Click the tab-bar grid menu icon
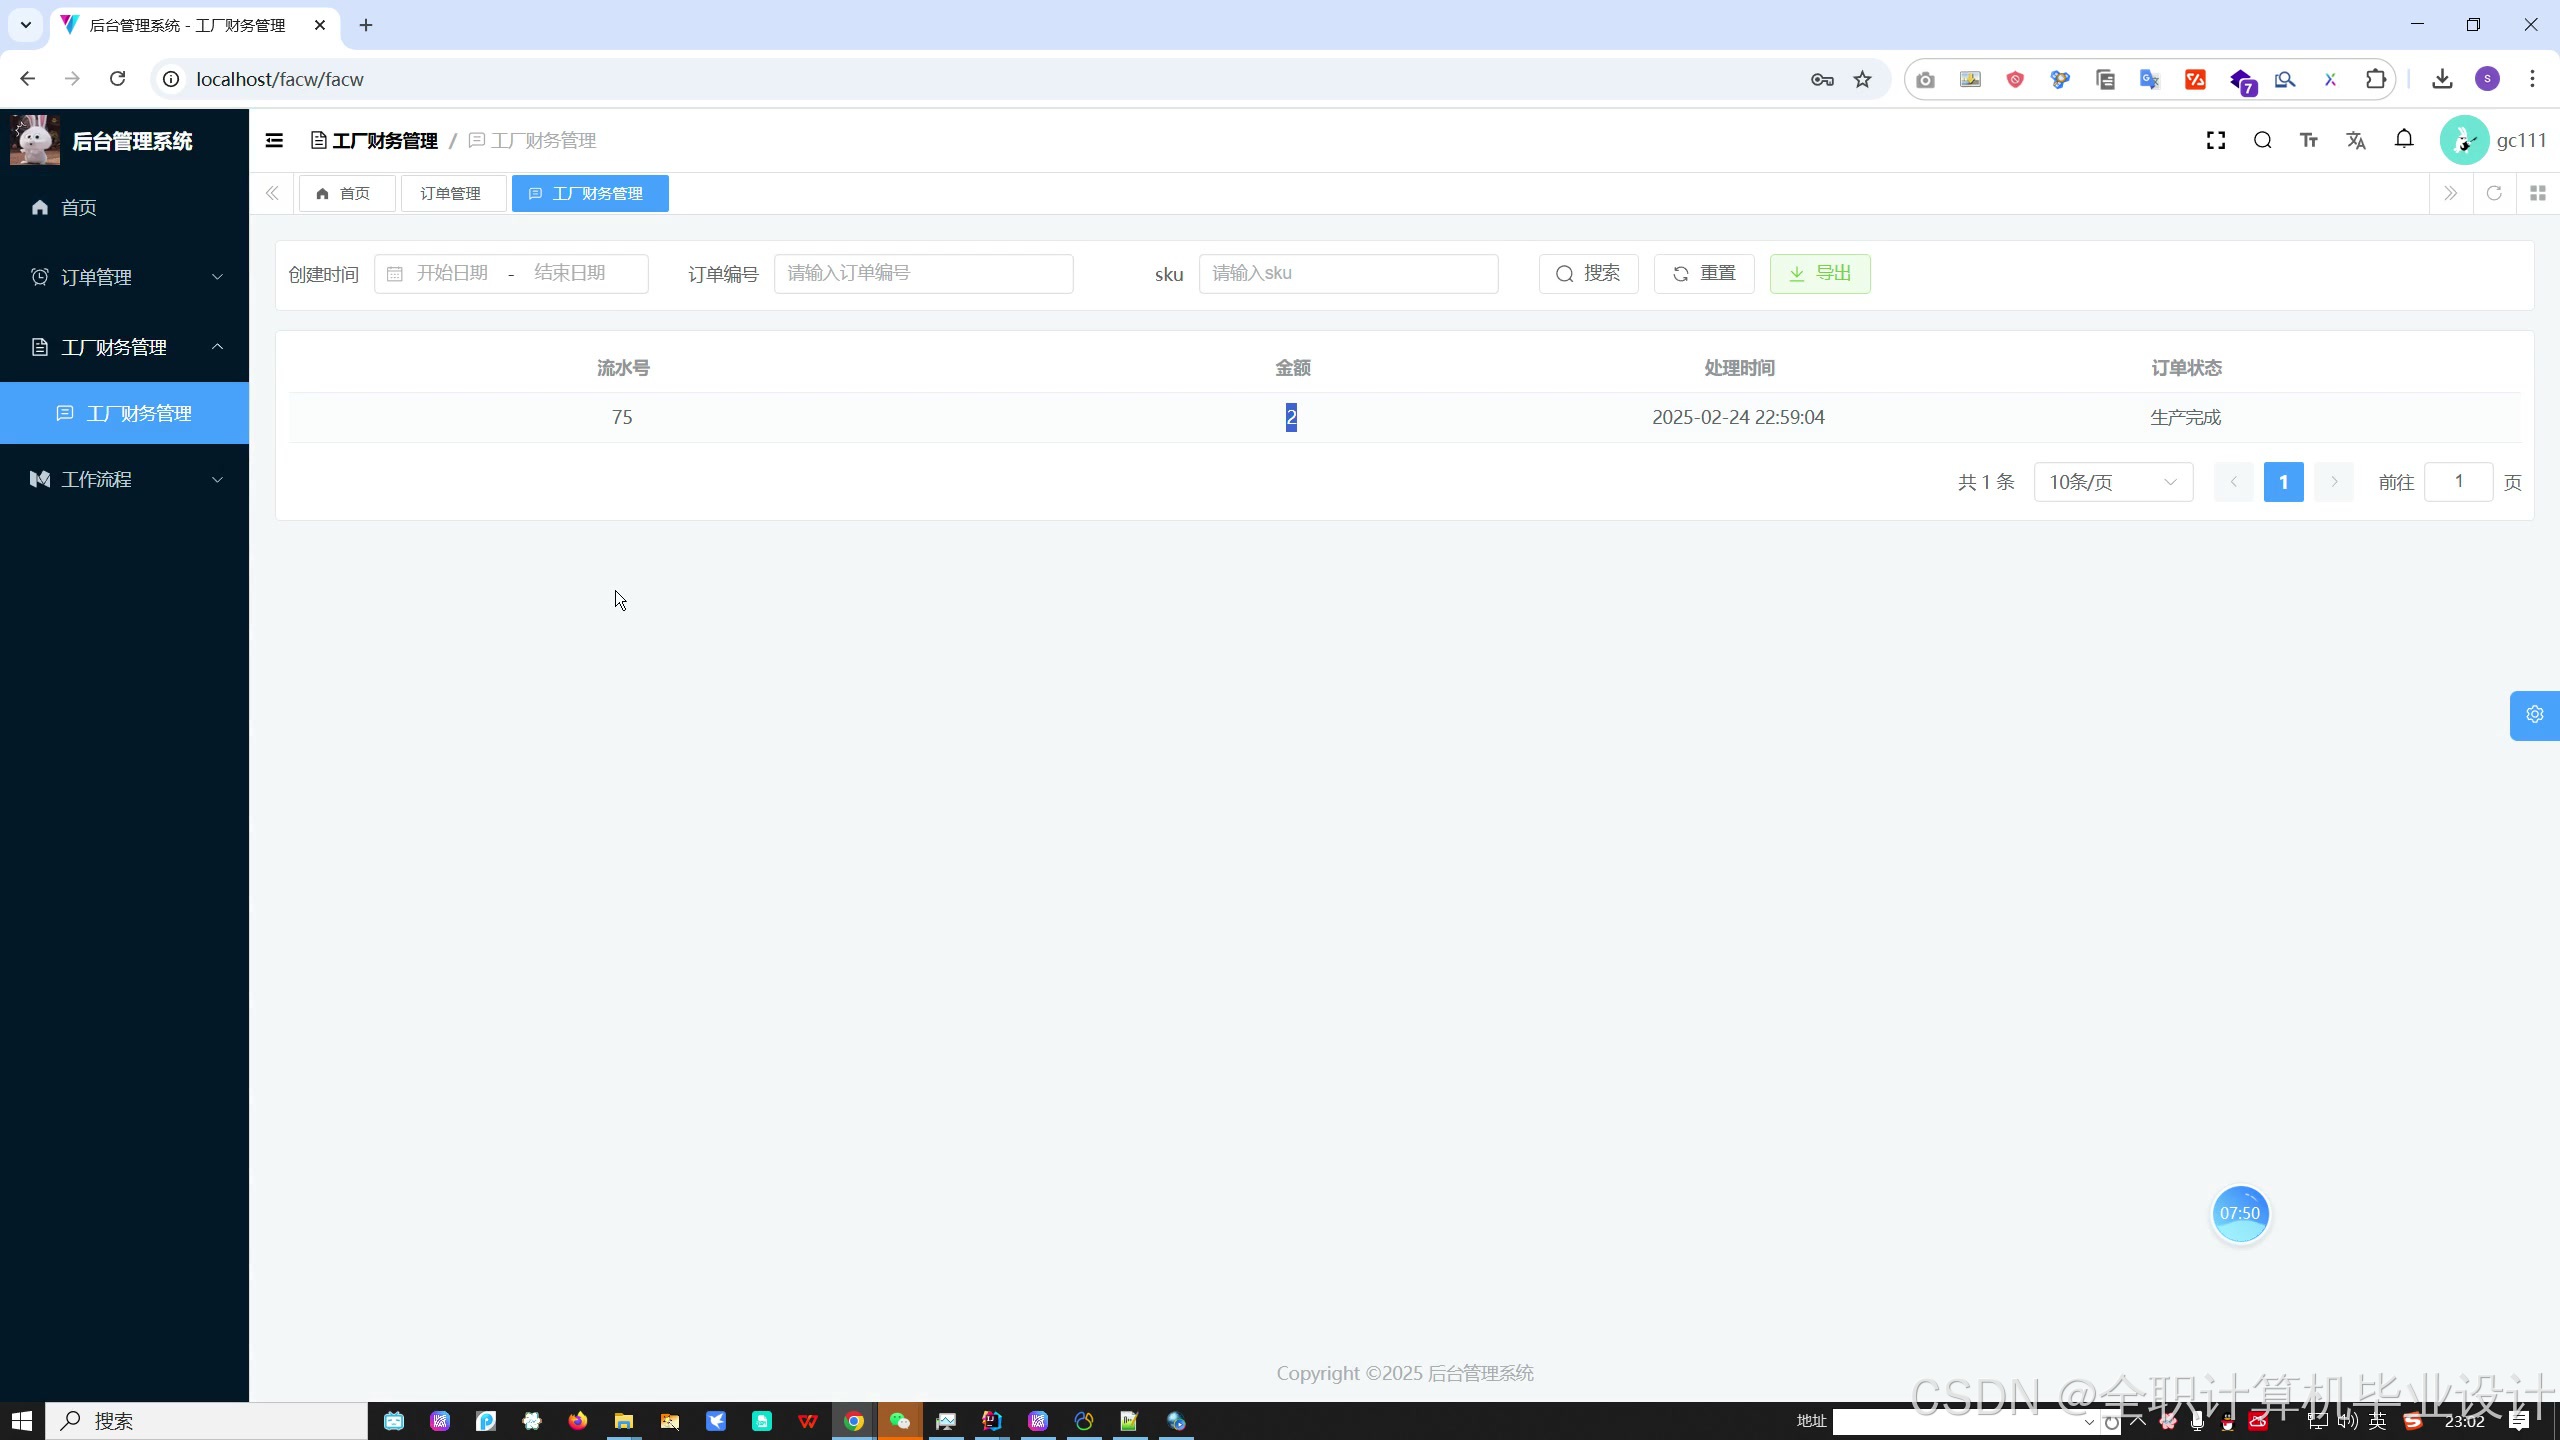The image size is (2560, 1440). click(x=2538, y=193)
